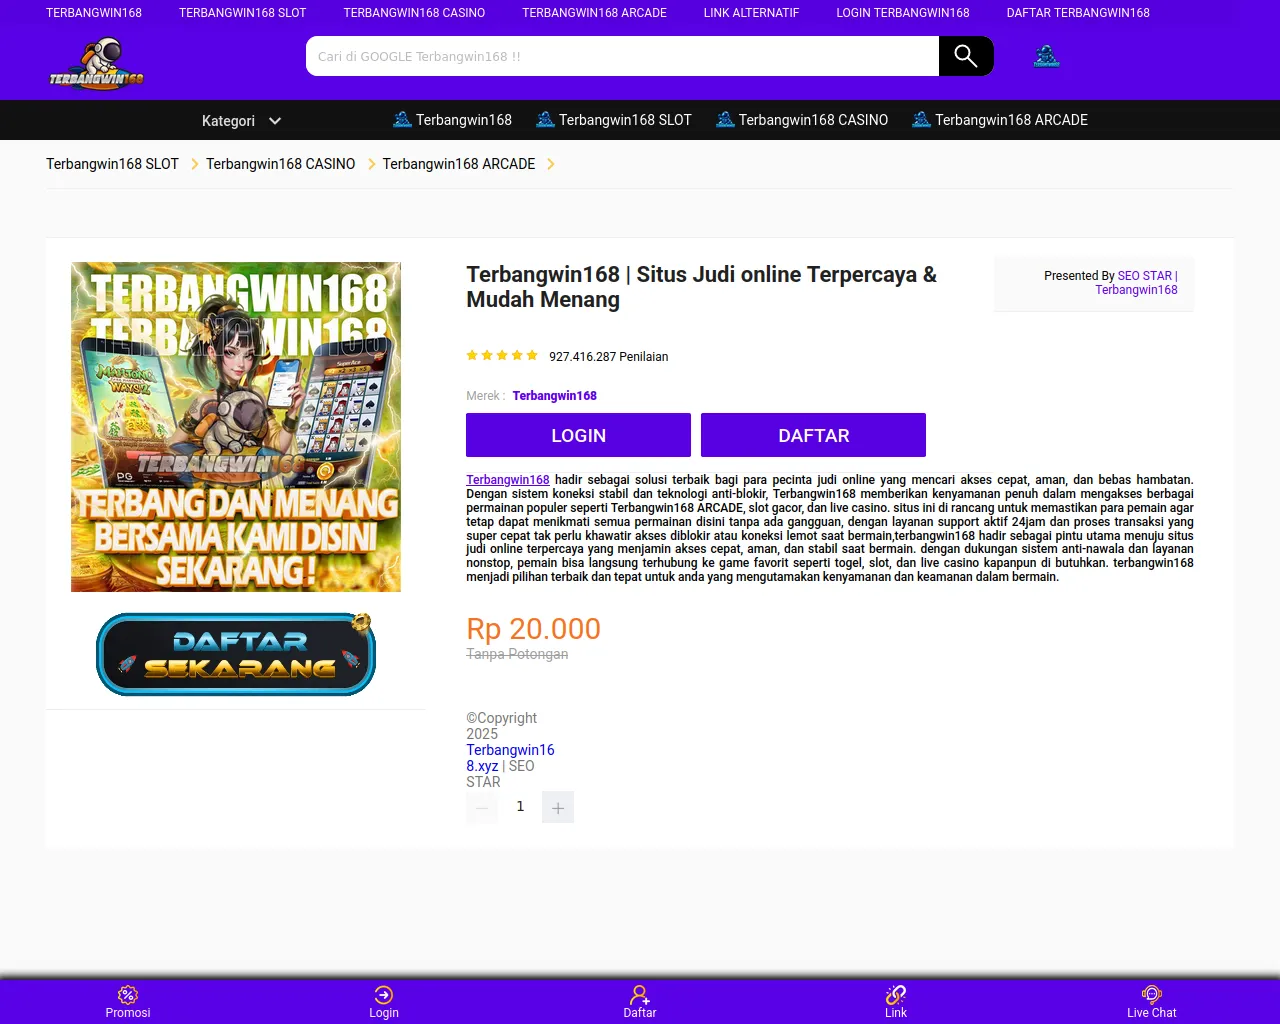The height and width of the screenshot is (1024, 1280).
Task: Open LINK ALTERNATIF in the top menu
Action: click(751, 13)
